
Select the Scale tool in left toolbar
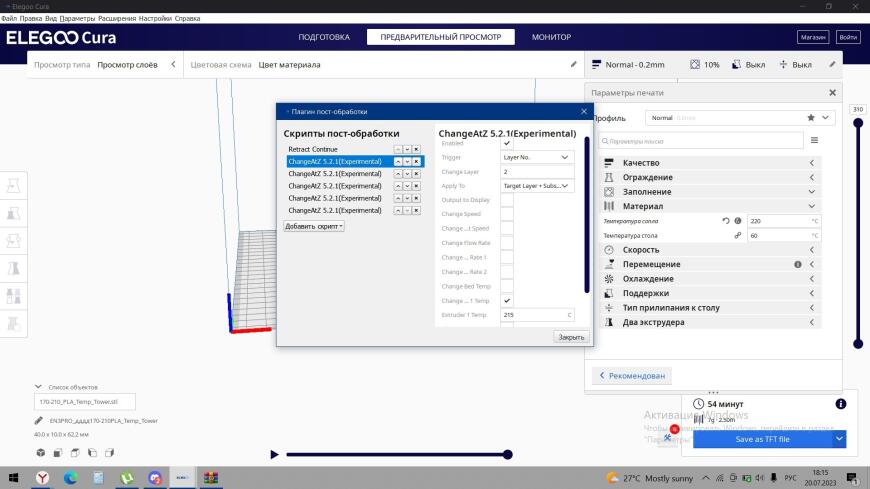[13, 213]
